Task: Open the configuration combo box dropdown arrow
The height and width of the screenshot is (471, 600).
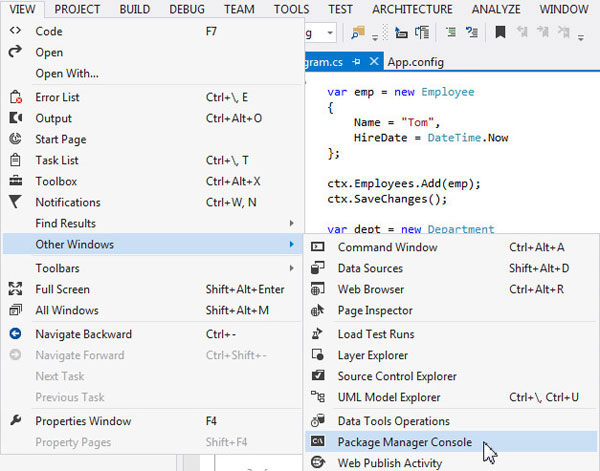Action: 330,33
